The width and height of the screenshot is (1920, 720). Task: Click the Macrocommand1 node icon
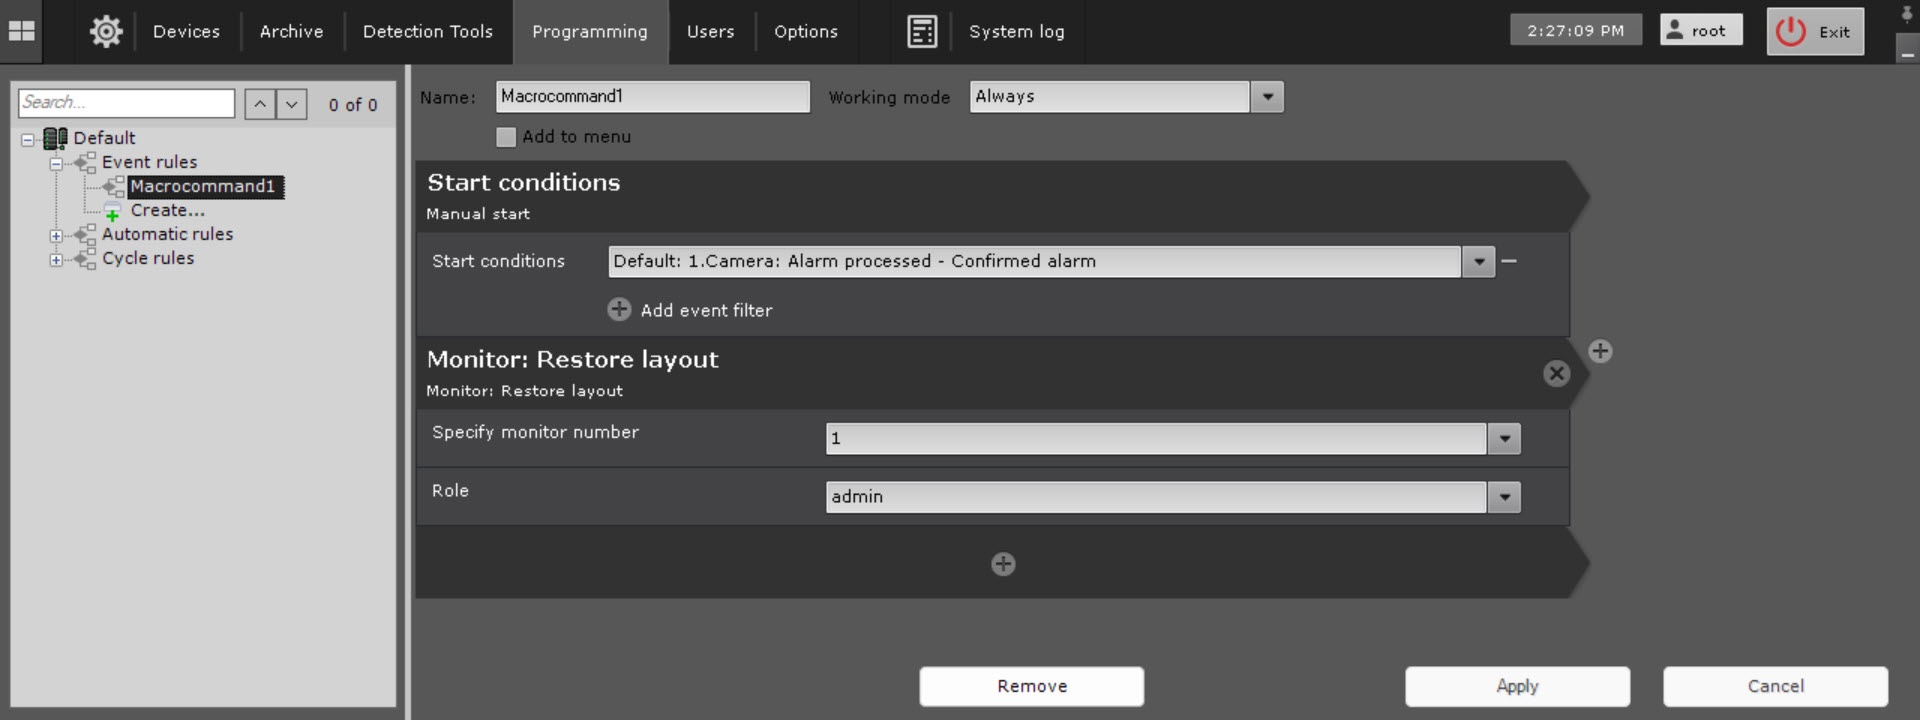(114, 186)
